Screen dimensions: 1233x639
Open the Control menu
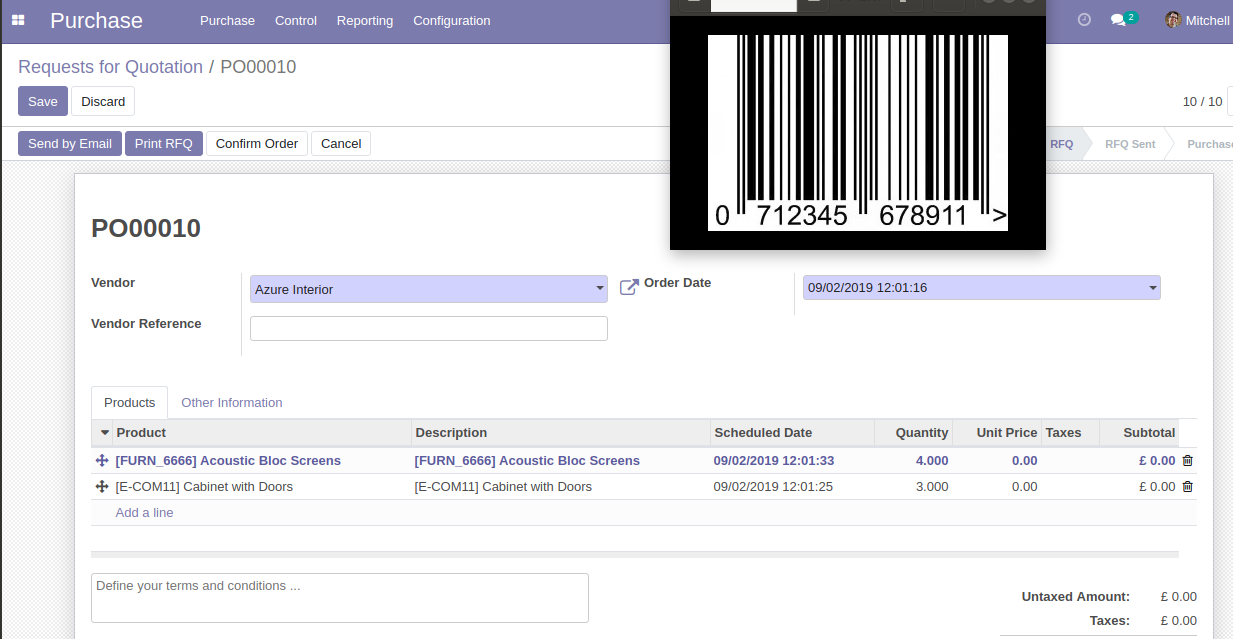[296, 20]
